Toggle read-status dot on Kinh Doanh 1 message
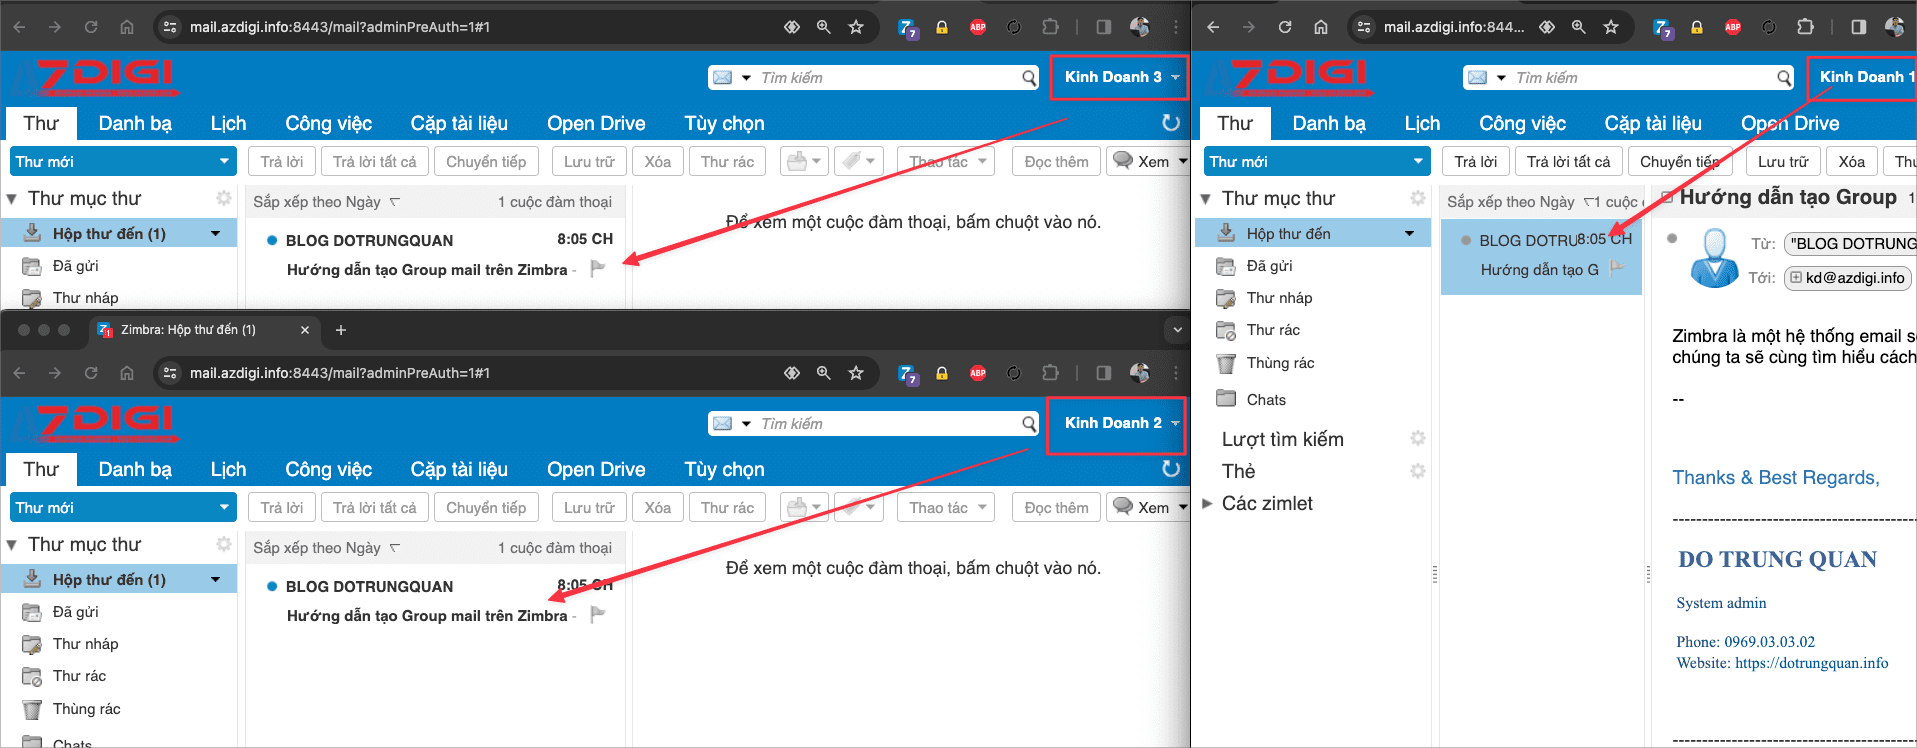1917x748 pixels. (x=1466, y=240)
